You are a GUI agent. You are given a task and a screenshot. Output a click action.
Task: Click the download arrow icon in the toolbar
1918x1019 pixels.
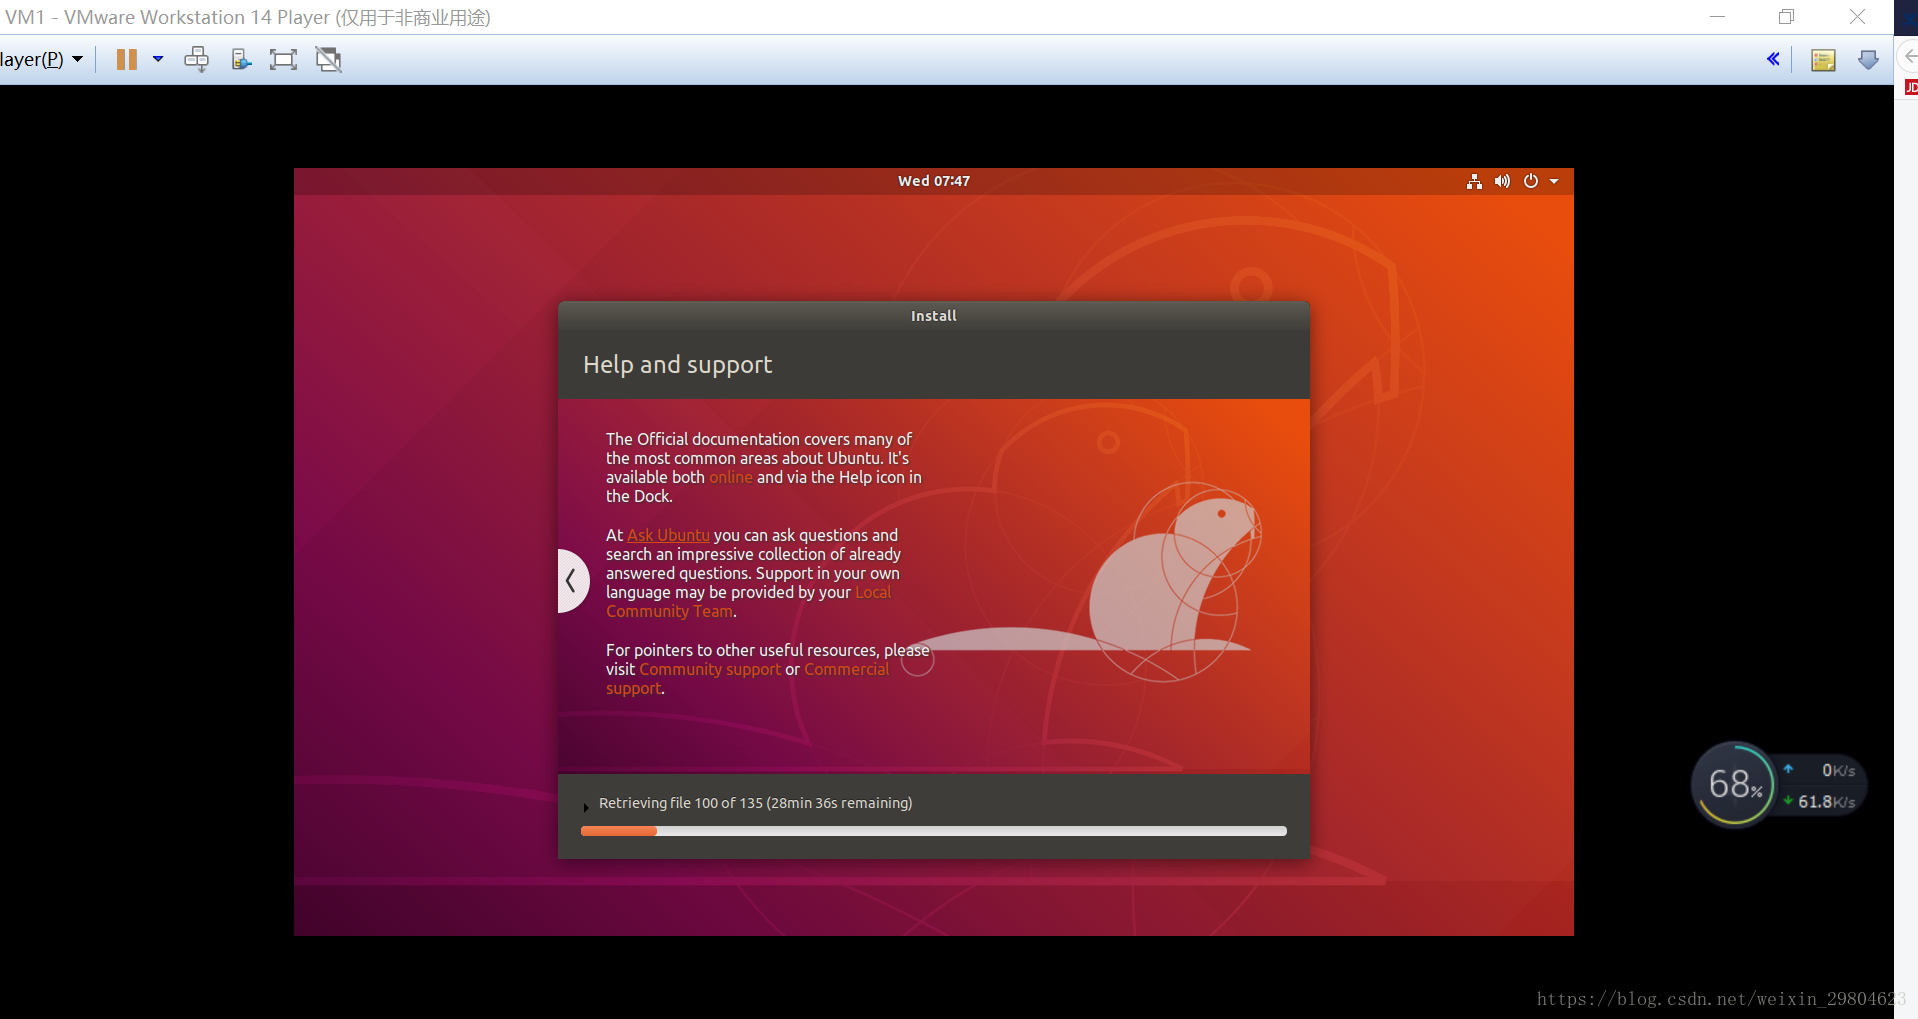[1868, 60]
